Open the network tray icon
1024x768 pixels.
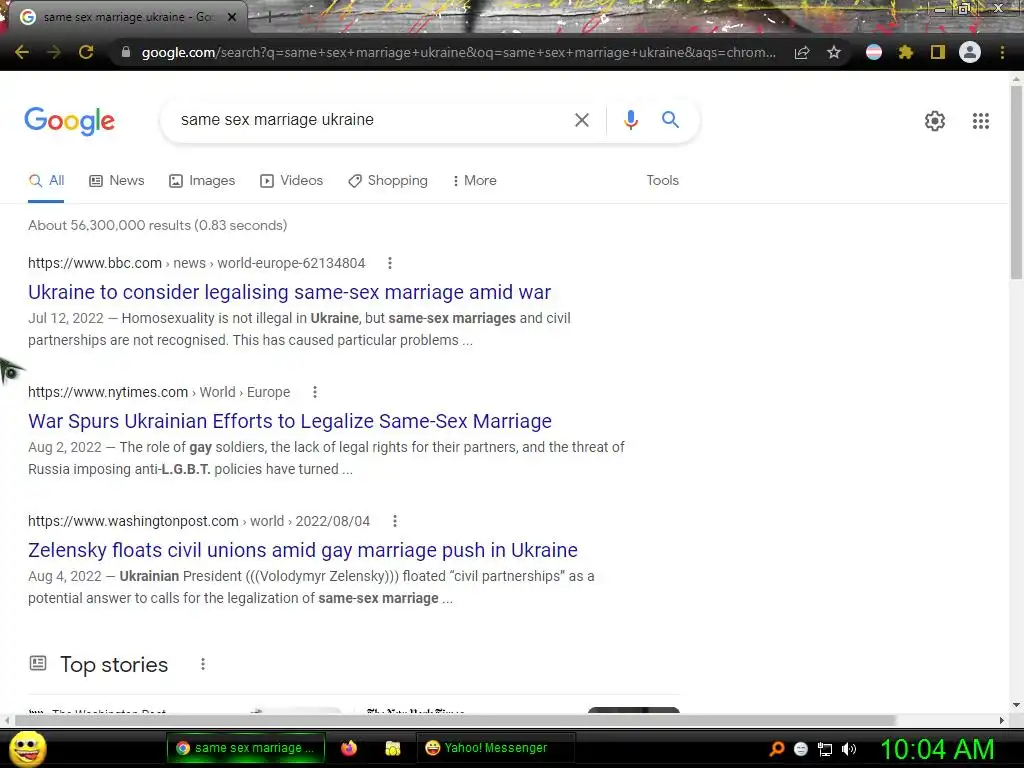point(825,749)
